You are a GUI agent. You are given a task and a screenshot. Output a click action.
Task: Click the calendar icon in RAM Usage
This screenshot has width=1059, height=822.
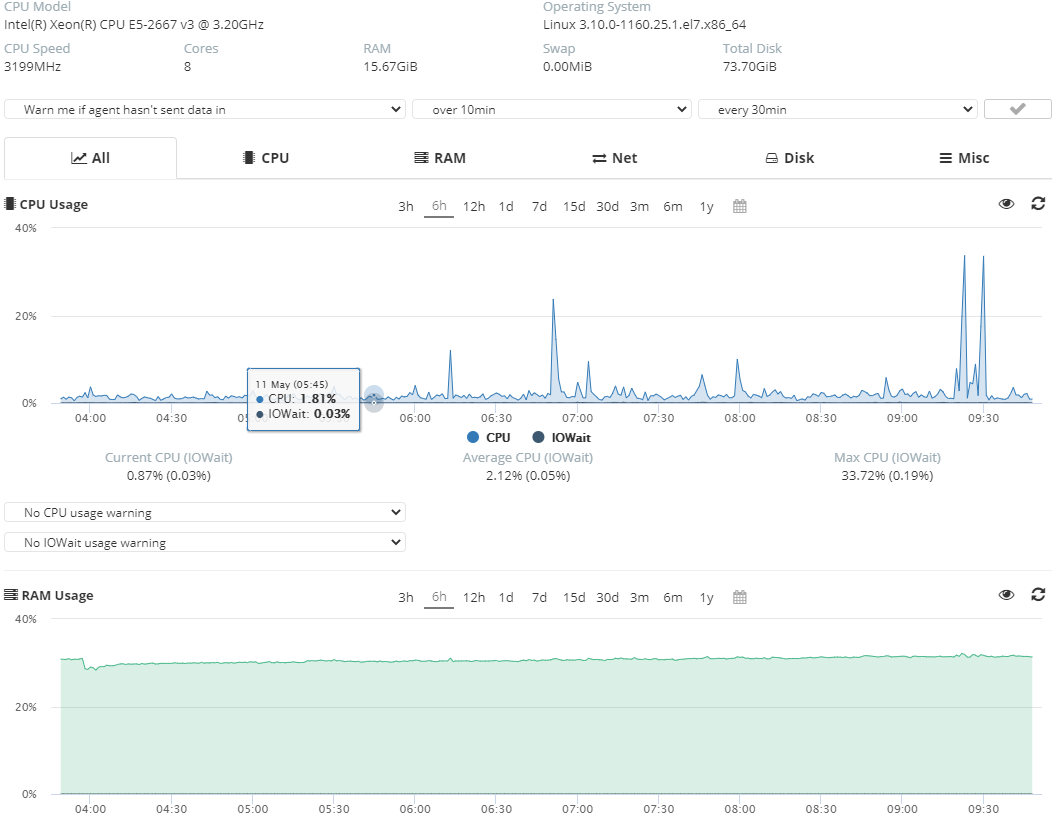point(740,598)
